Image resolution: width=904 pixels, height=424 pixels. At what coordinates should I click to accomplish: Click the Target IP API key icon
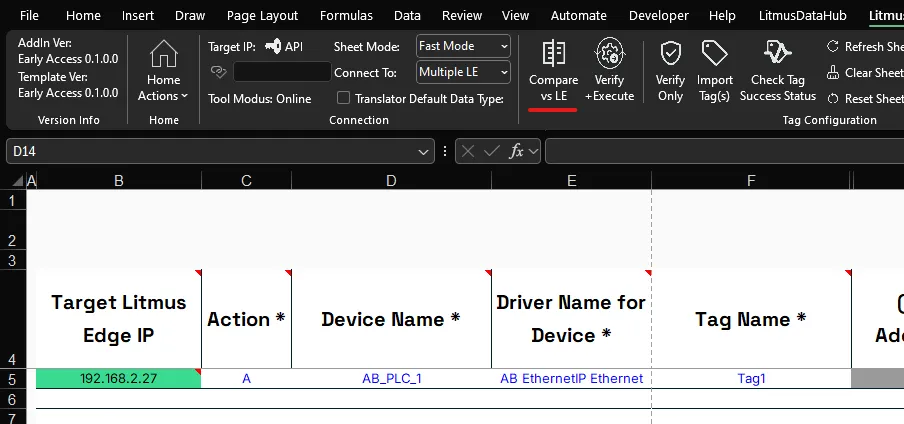point(273,46)
